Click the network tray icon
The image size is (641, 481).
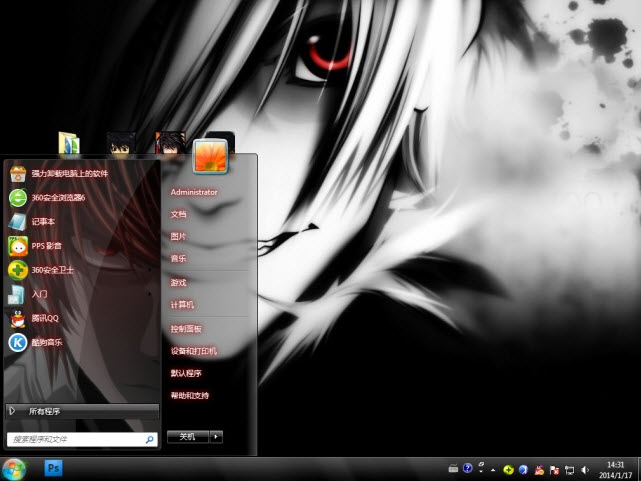(569, 470)
